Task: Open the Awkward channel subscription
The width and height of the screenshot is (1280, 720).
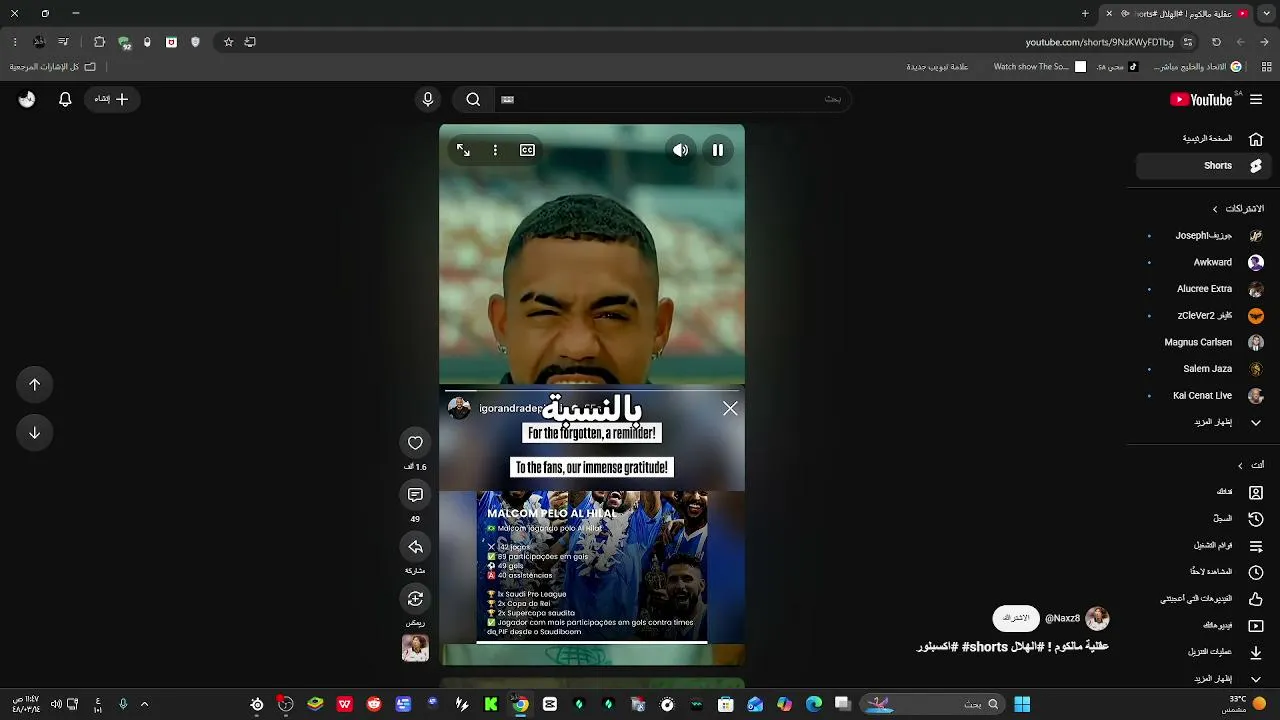Action: coord(1202,262)
